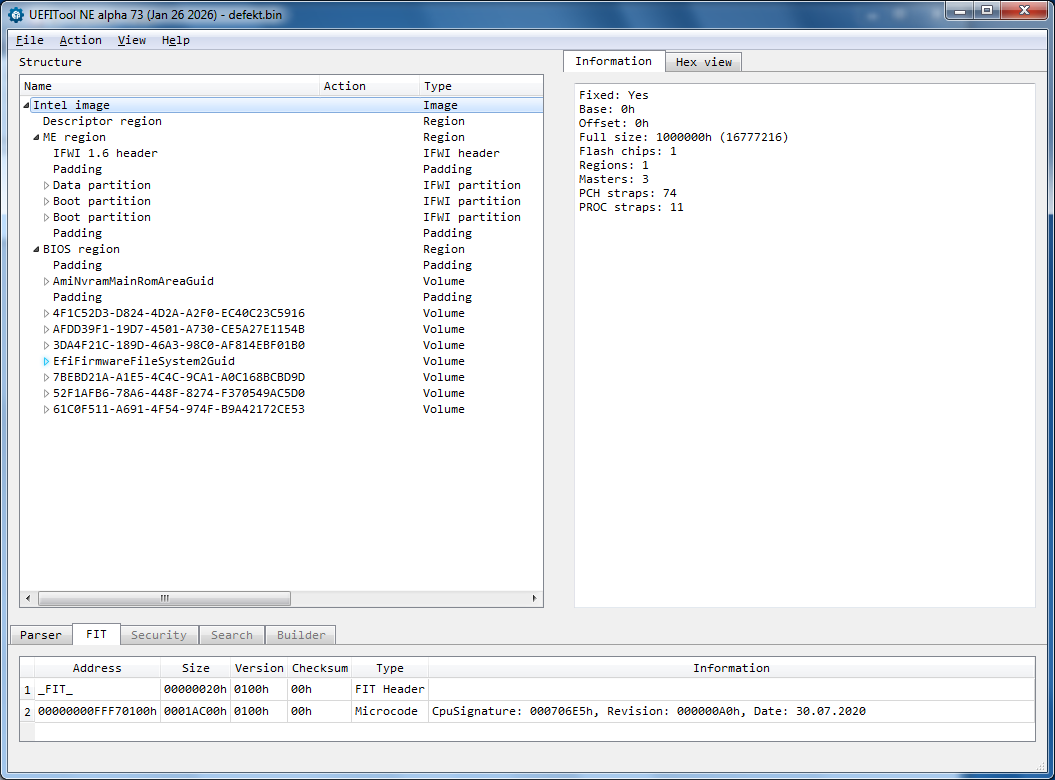Click the Address column header in FIT table
Screen dimensions: 1055x780
point(97,668)
